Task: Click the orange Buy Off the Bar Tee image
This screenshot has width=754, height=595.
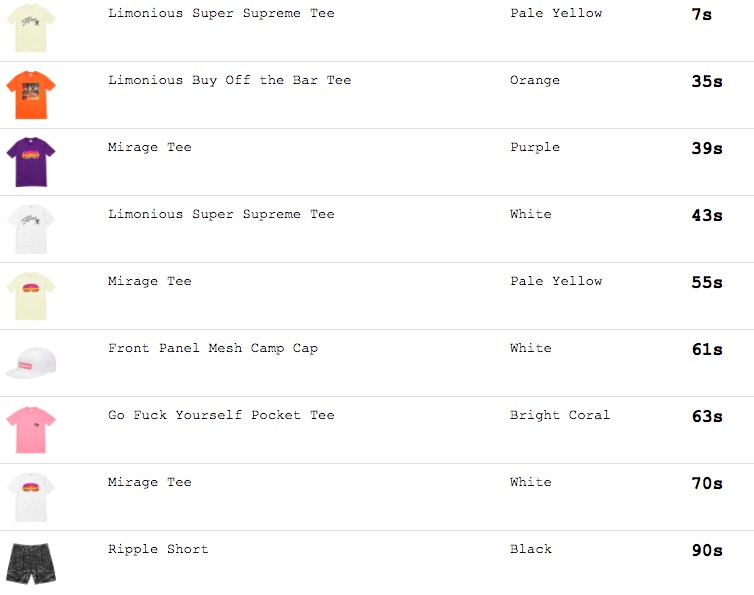Action: click(31, 95)
